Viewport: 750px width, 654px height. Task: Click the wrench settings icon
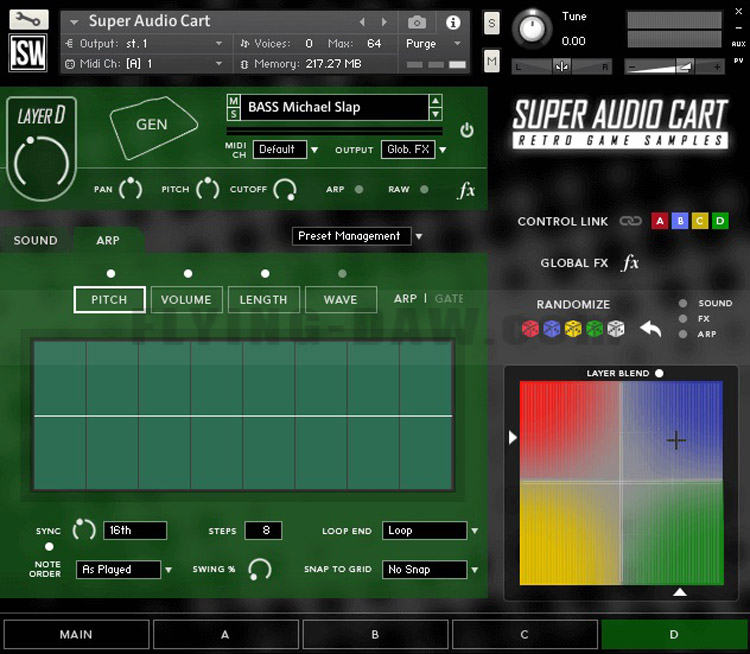point(29,19)
